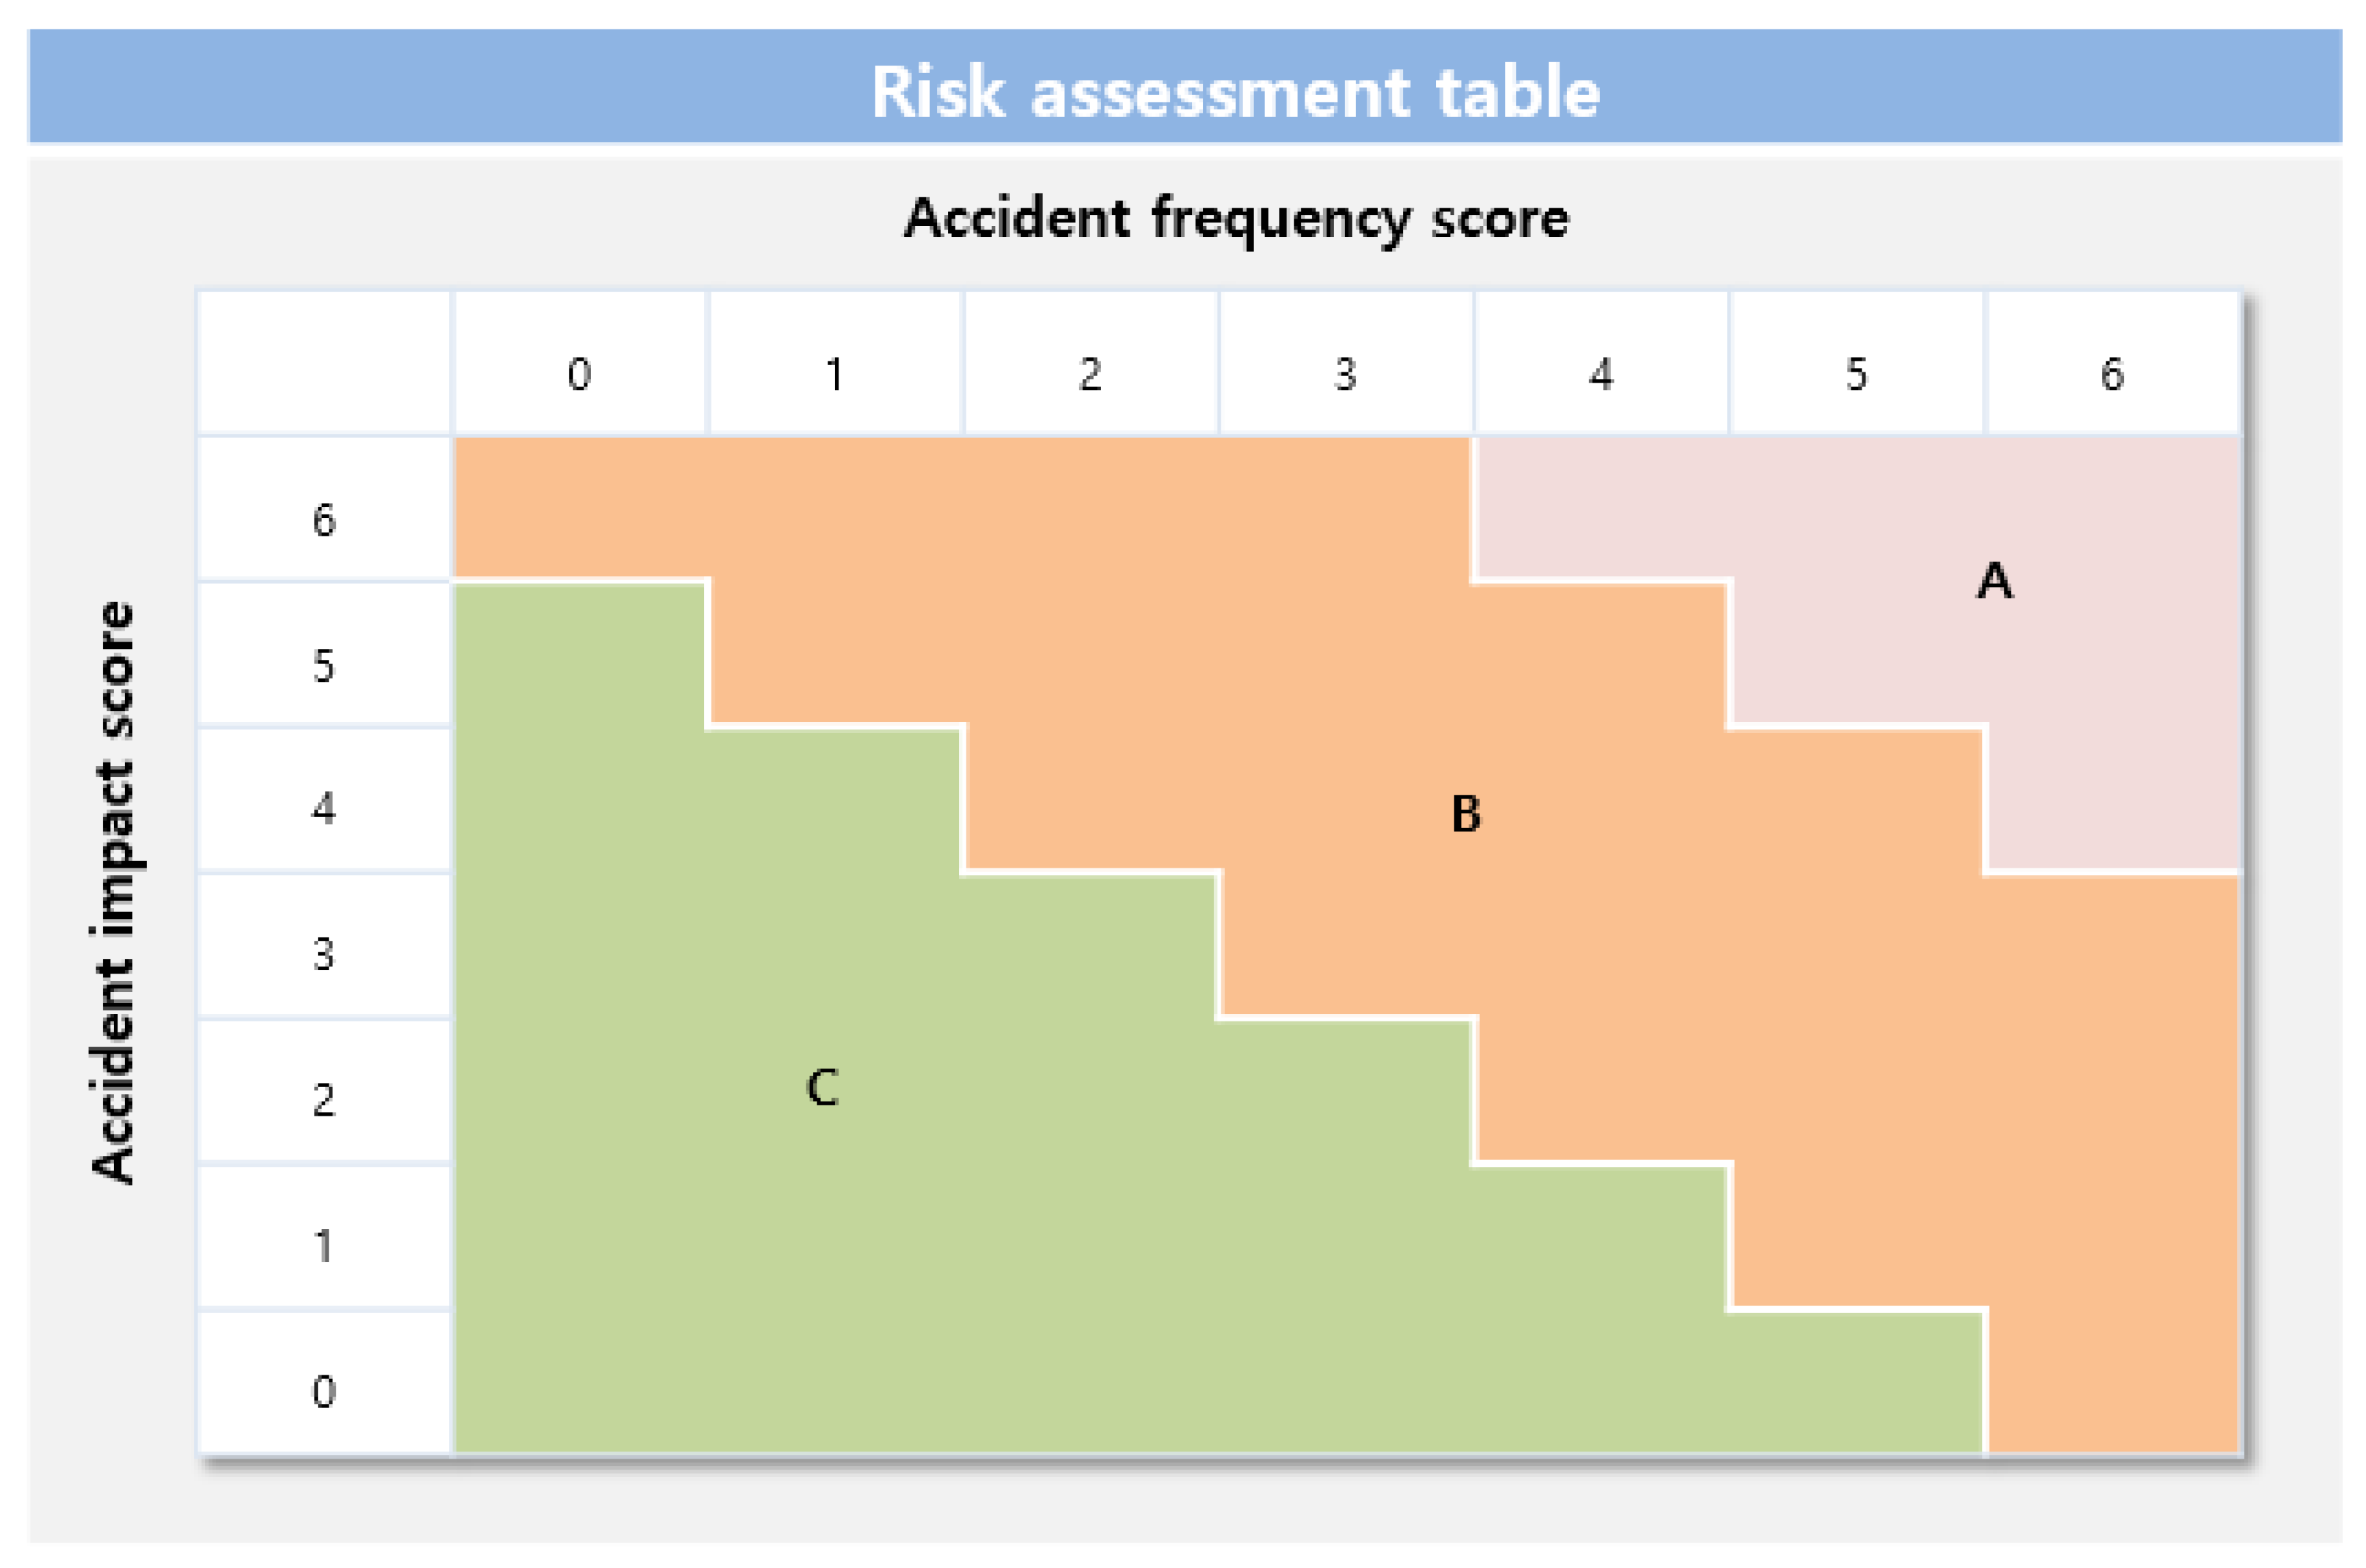Click the 'Accident impact score' vertical label
2366x1568 pixels.
tap(113, 892)
